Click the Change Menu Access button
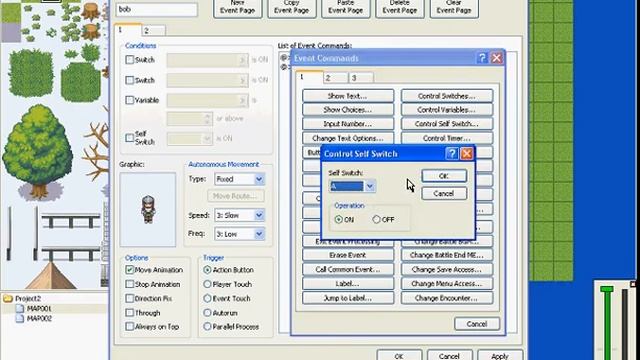This screenshot has height=360, width=640. click(447, 284)
